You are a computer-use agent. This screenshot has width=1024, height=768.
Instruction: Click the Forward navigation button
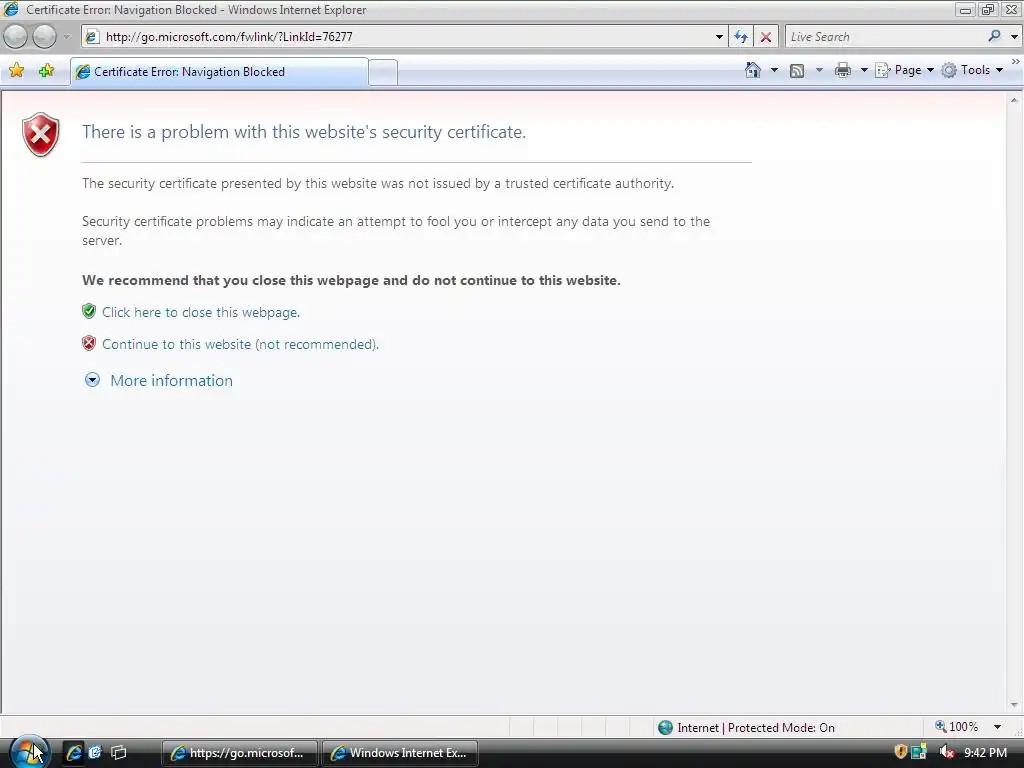[44, 37]
